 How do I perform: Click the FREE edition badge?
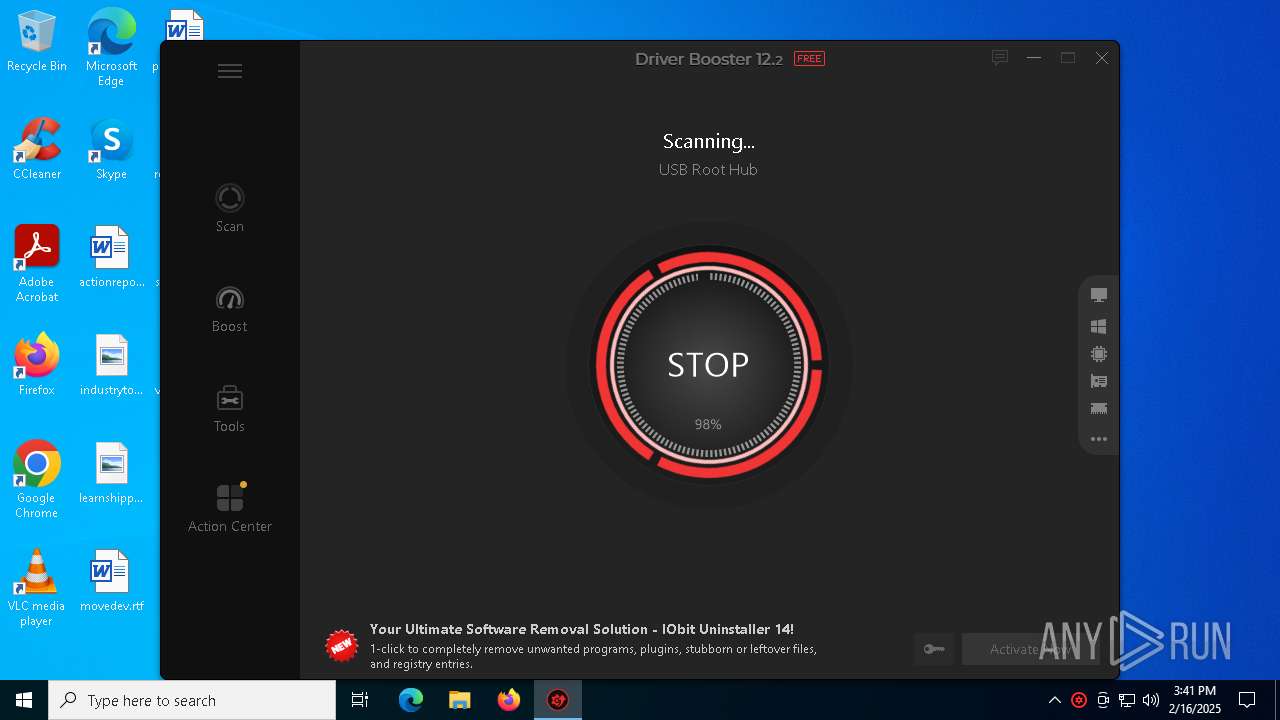click(809, 59)
